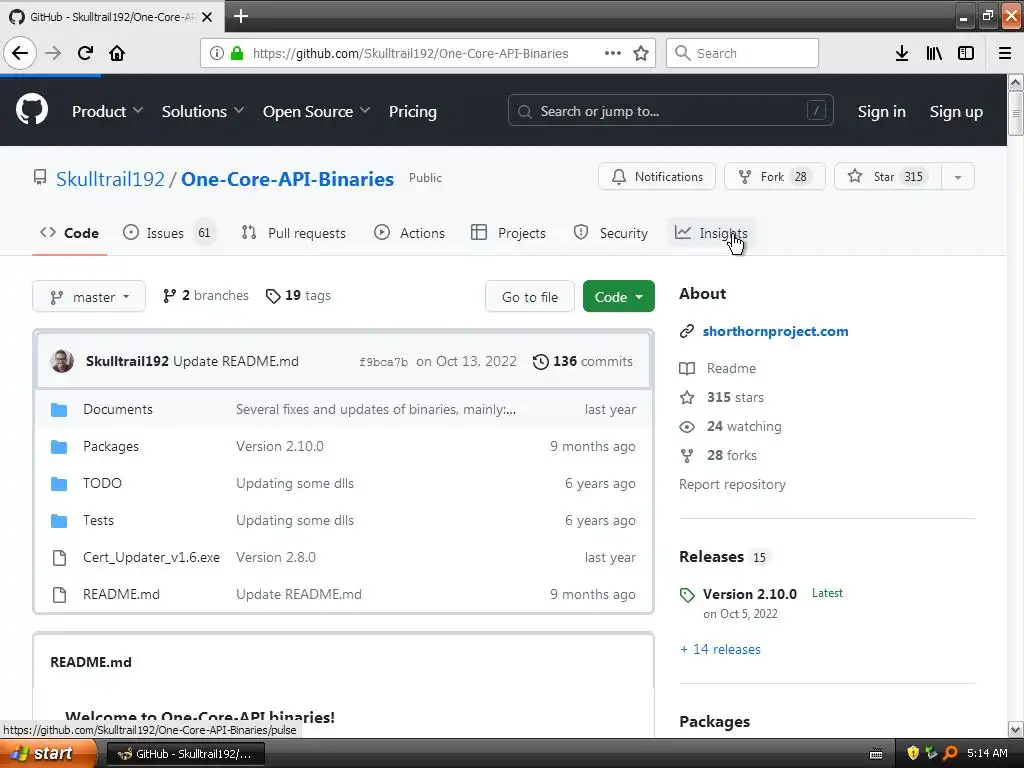Image resolution: width=1024 pixels, height=768 pixels.
Task: Focus the GitHub search or jump to field
Action: click(x=671, y=111)
